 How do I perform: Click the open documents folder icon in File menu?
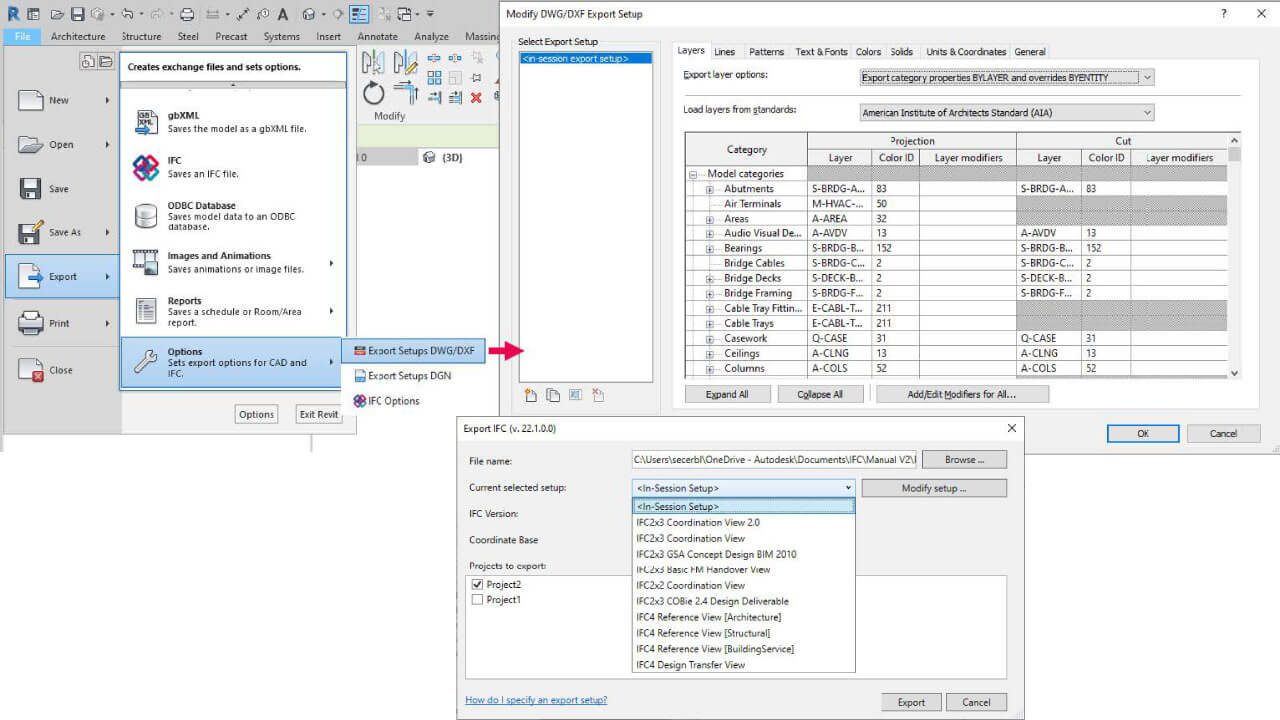[x=105, y=61]
